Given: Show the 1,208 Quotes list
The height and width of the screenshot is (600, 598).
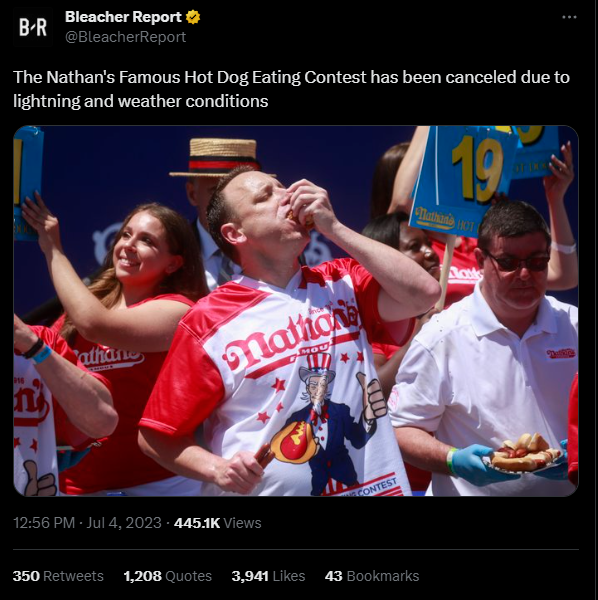Looking at the screenshot, I should click(168, 576).
